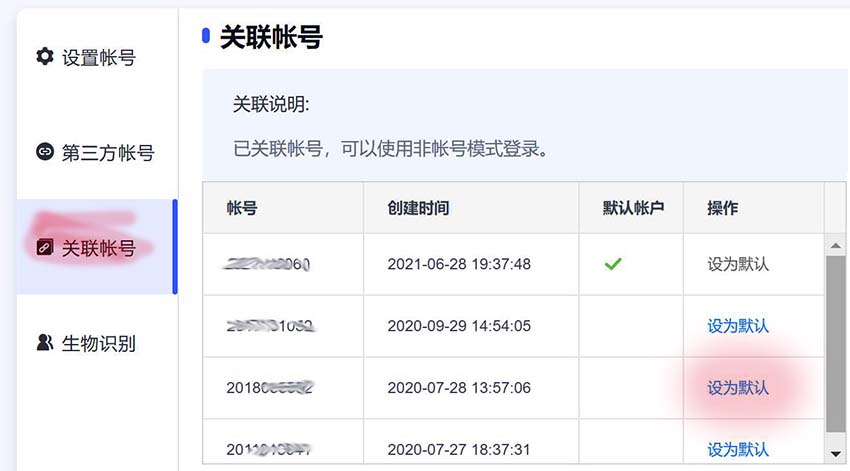Click the table scrollbar up arrow
The width and height of the screenshot is (850, 471).
[835, 246]
